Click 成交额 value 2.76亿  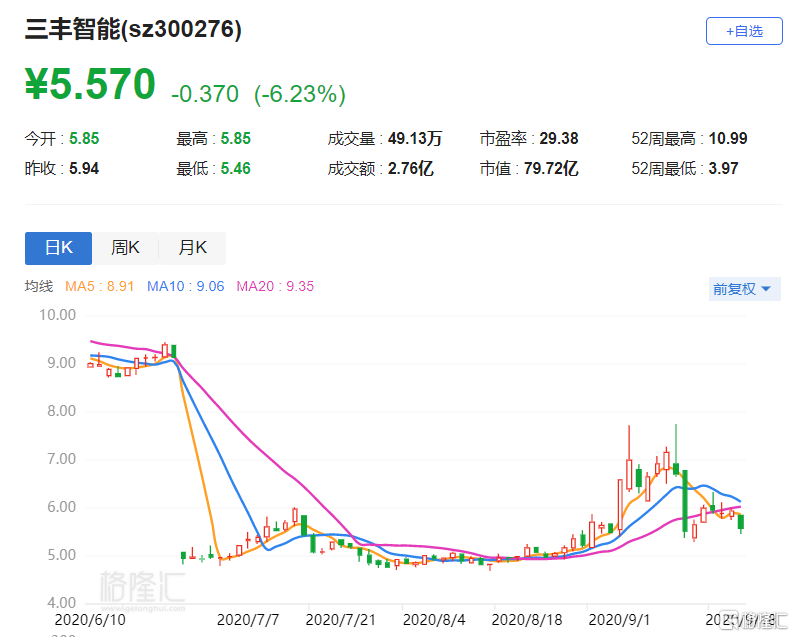[x=411, y=168]
